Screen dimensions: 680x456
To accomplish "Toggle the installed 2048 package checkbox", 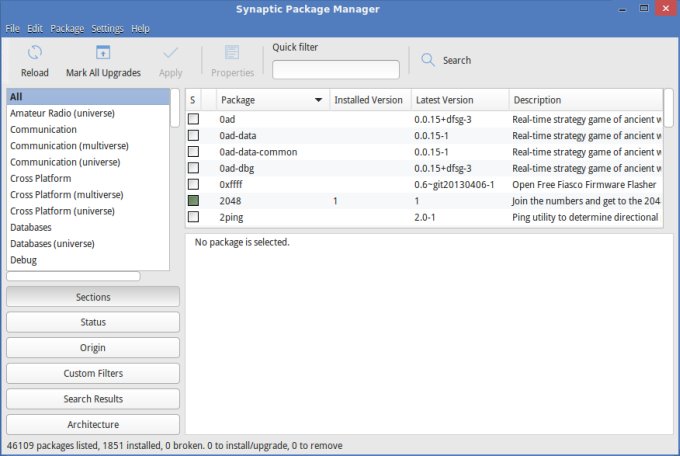I will 194,201.
